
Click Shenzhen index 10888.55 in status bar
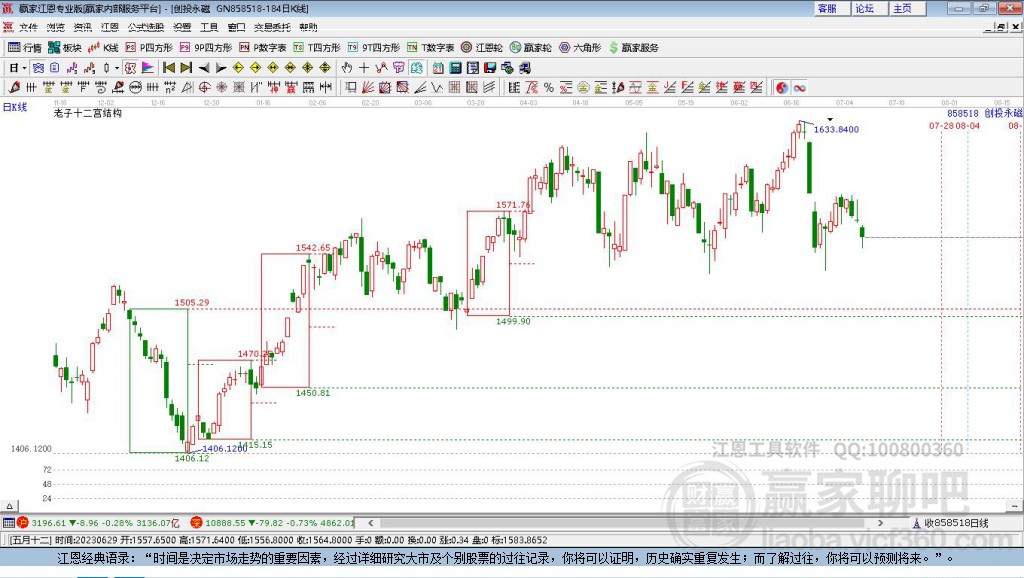click(x=226, y=523)
